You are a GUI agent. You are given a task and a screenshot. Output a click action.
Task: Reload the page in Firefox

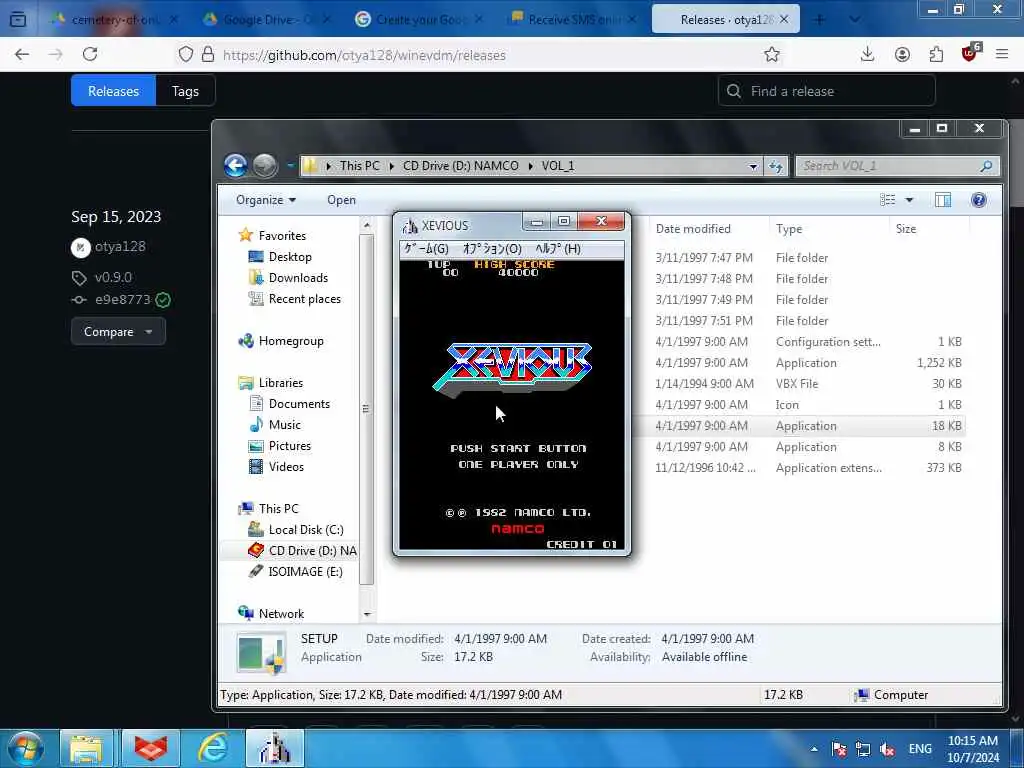tap(90, 54)
